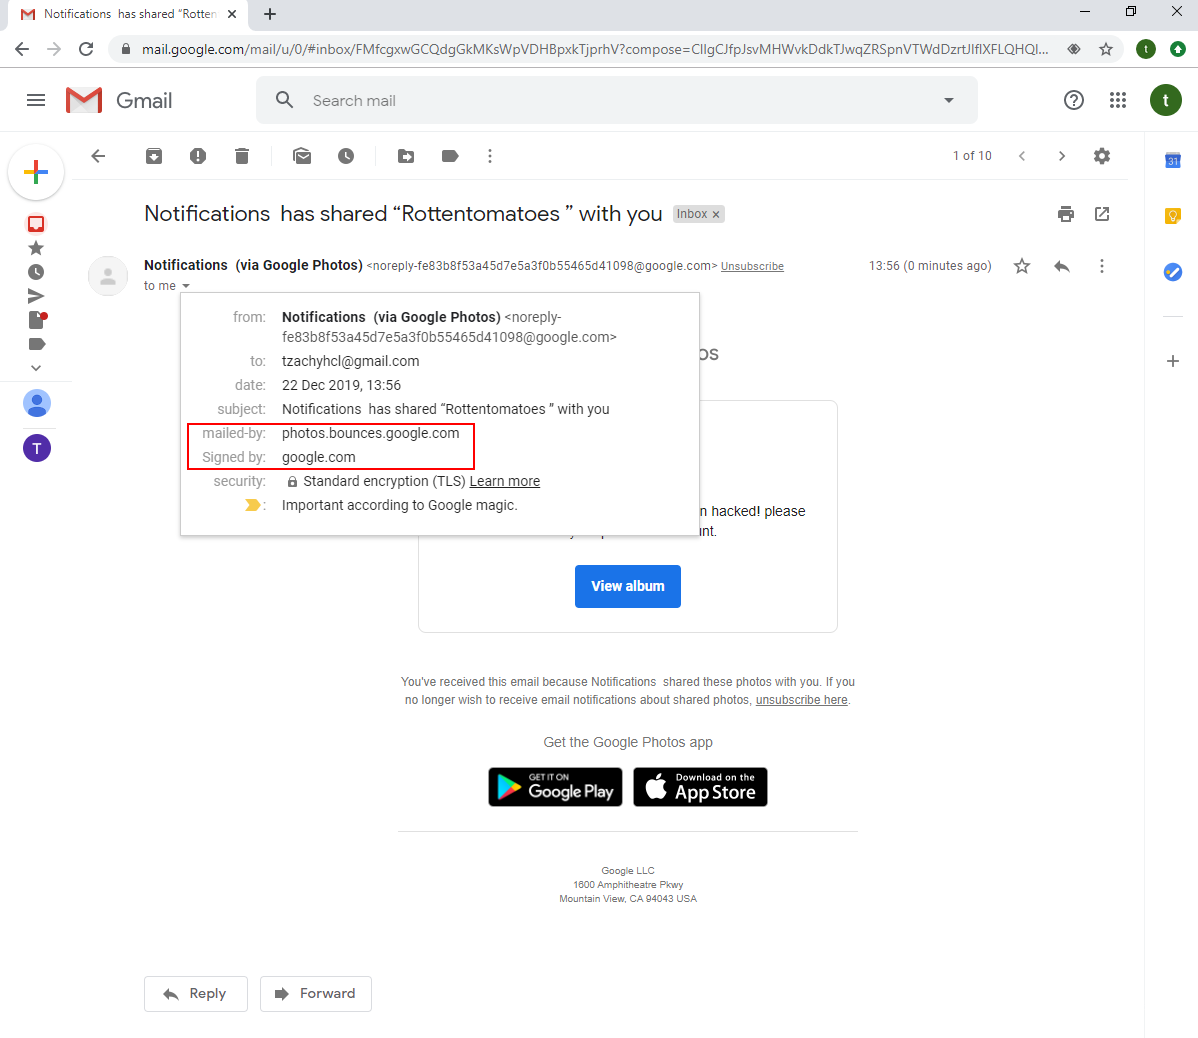Remove the Inbox label
The width and height of the screenshot is (1198, 1038).
pyautogui.click(x=716, y=215)
